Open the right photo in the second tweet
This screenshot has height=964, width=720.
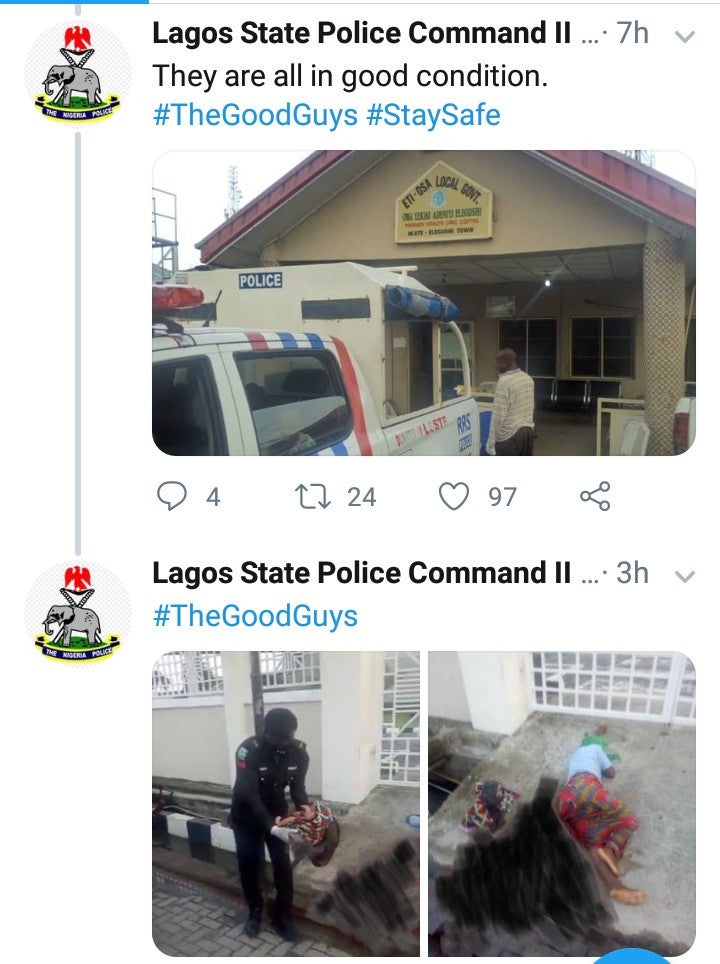click(561, 803)
